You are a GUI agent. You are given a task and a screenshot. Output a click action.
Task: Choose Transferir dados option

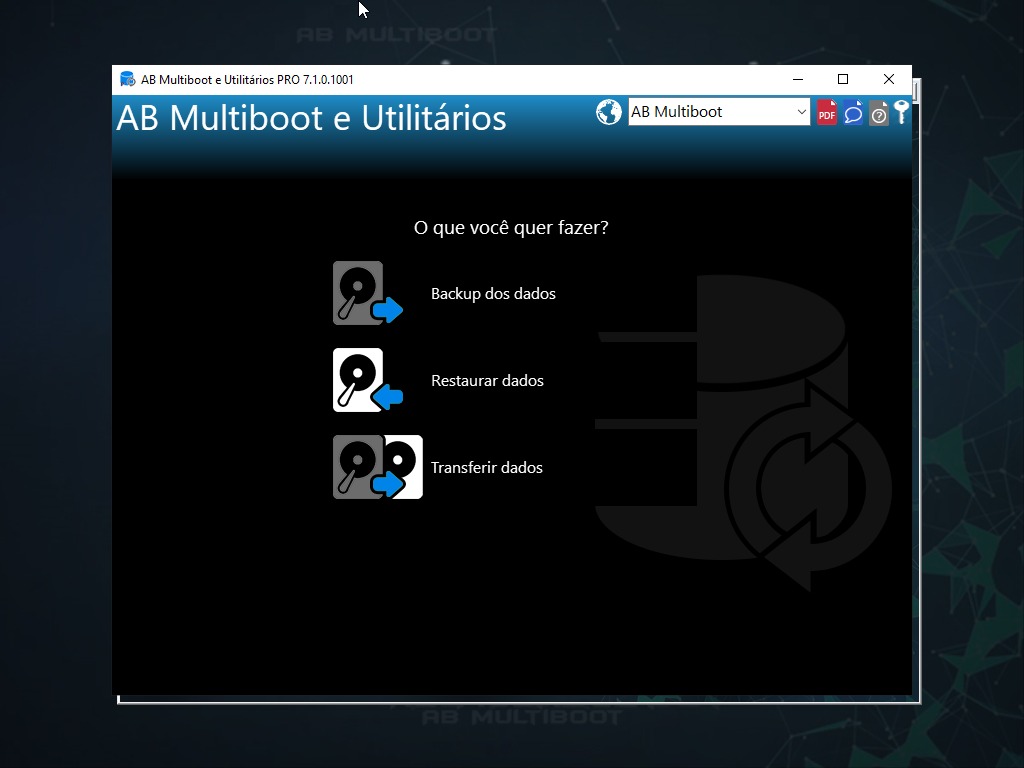pyautogui.click(x=487, y=468)
